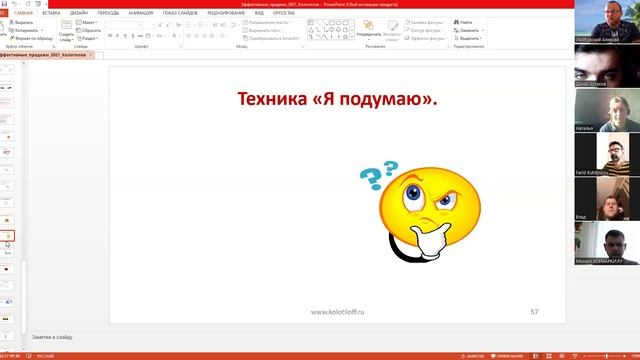Clear all formatting icon
The image size is (640, 360).
(x=178, y=25)
